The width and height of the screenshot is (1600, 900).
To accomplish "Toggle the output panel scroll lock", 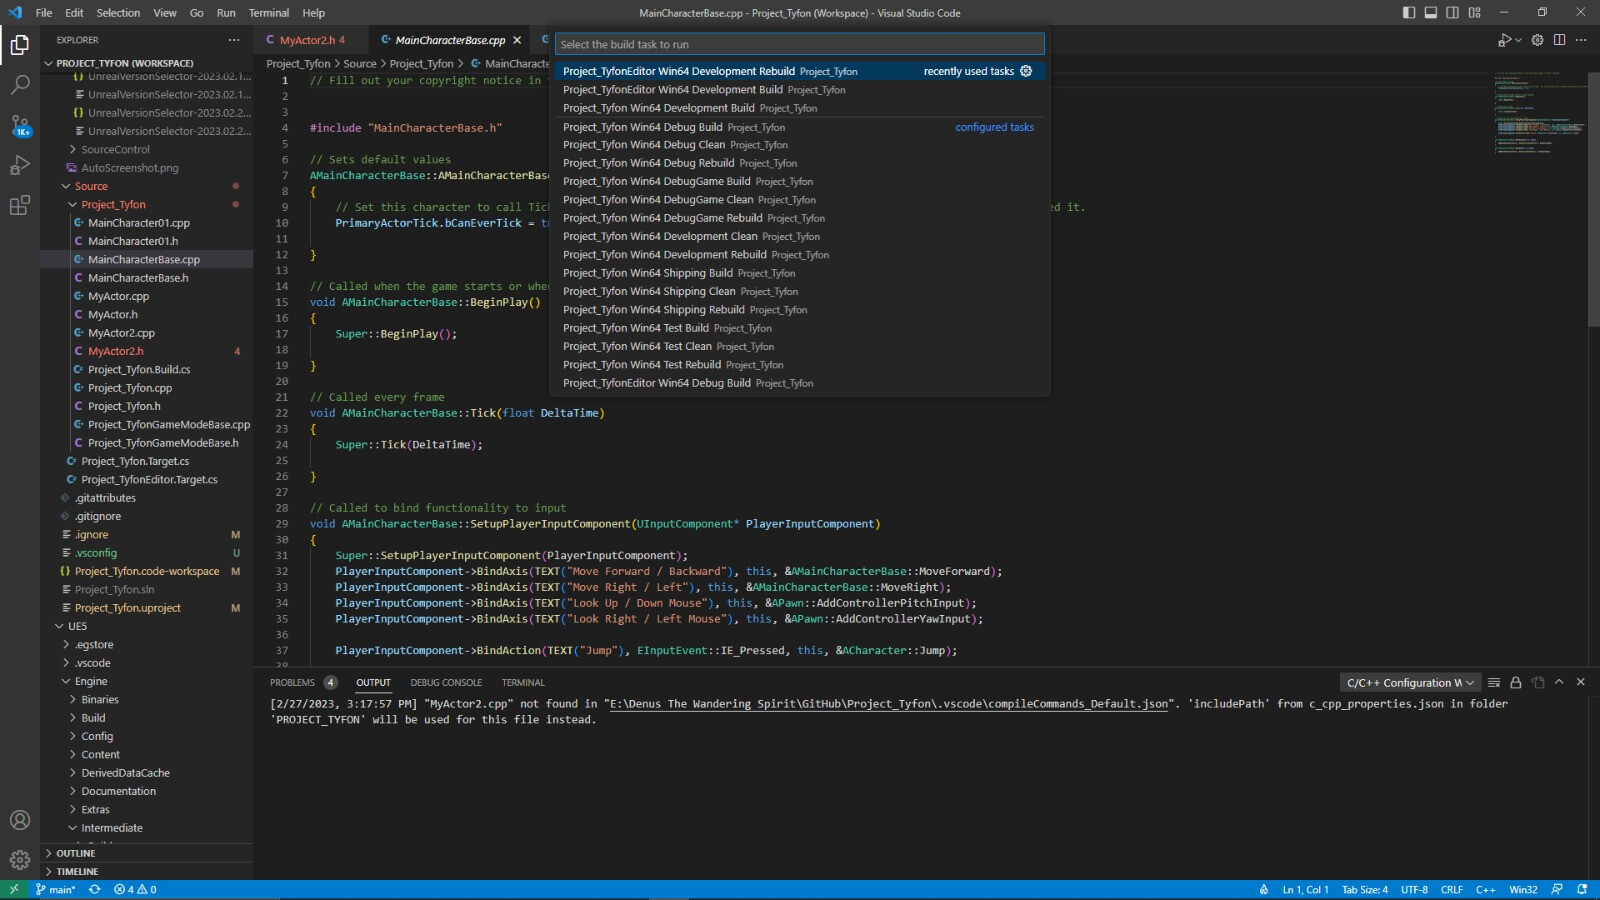I will click(x=1516, y=683).
